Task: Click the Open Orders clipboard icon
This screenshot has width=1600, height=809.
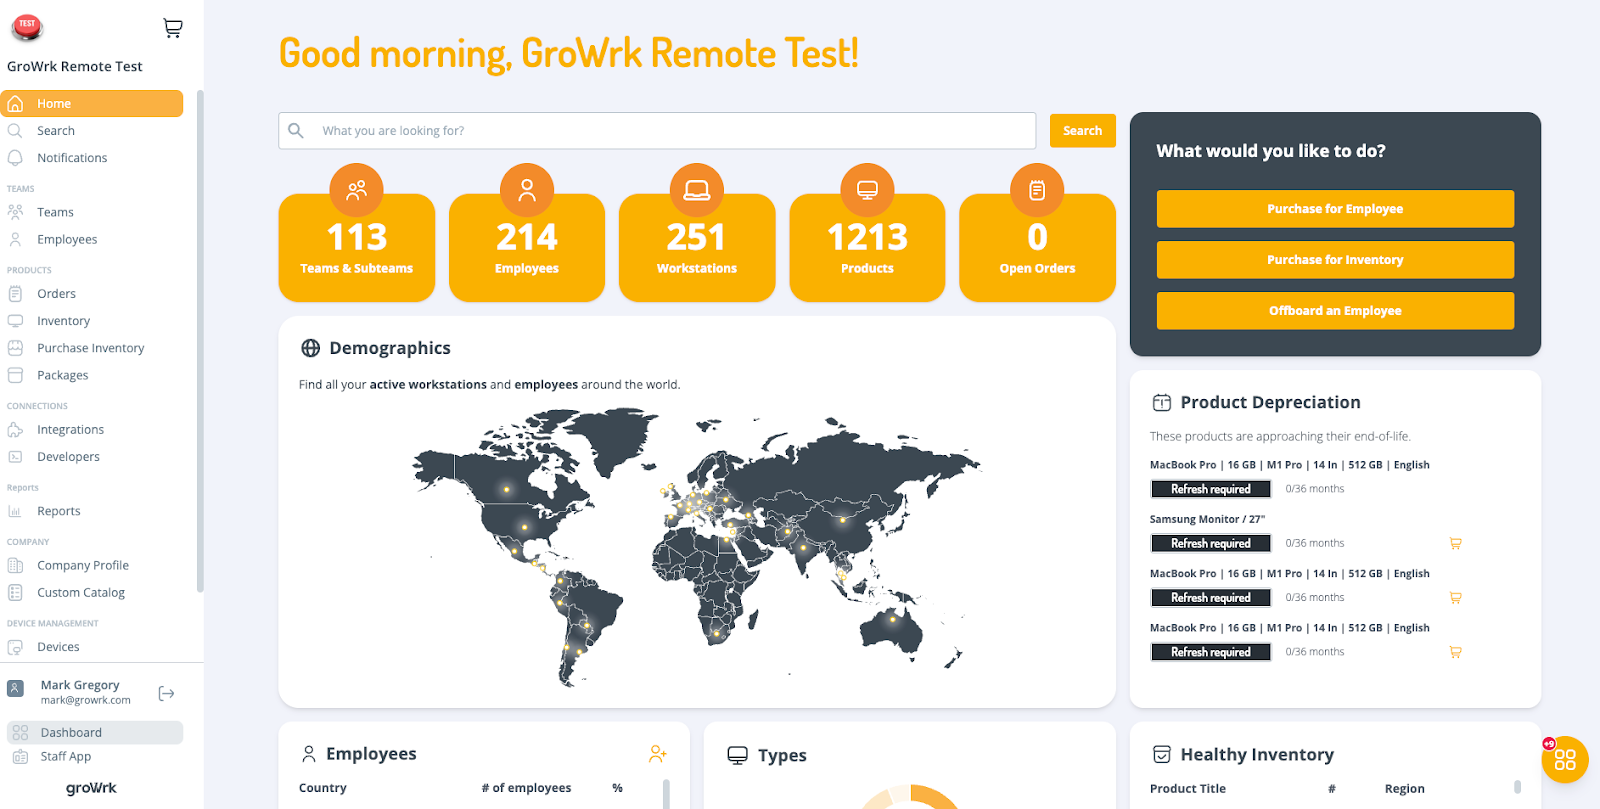Action: coord(1037,190)
